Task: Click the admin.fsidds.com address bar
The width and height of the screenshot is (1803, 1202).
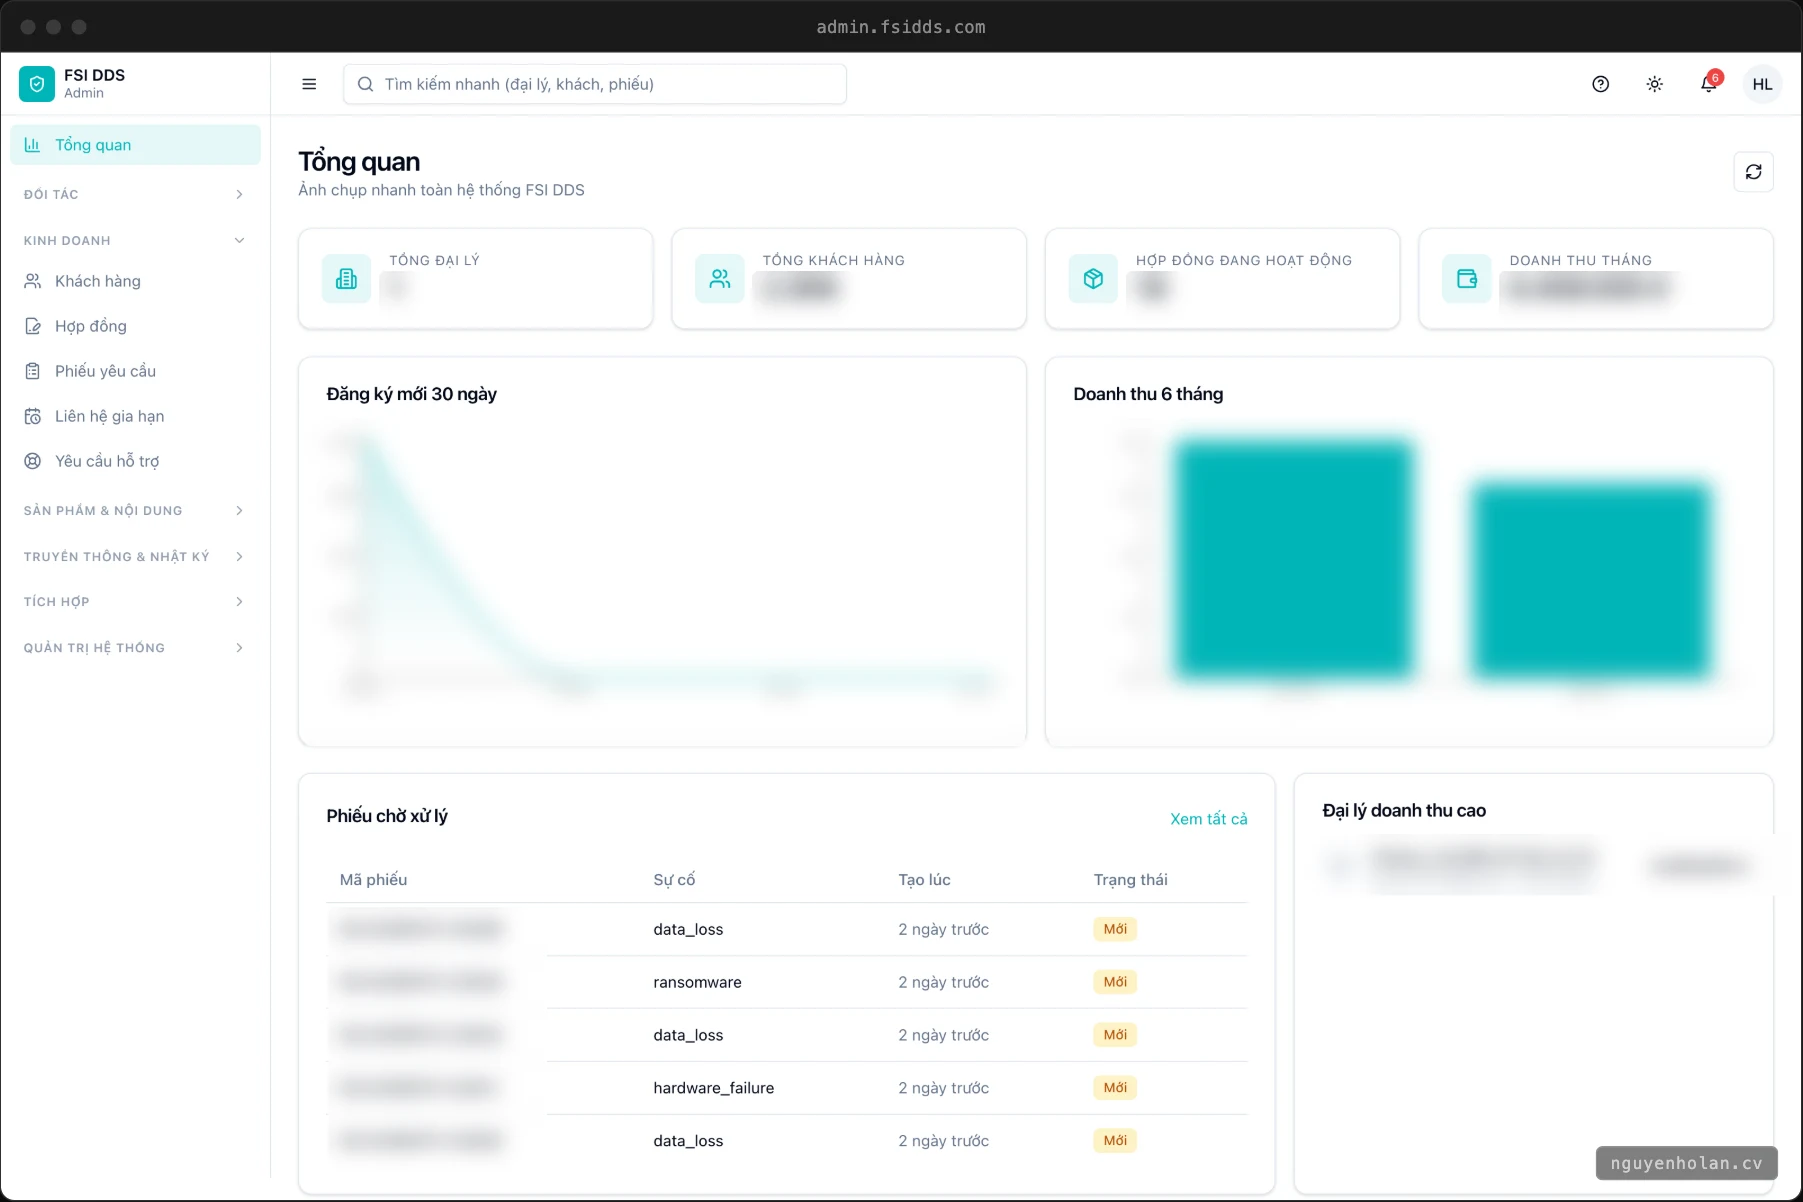Action: pos(901,27)
